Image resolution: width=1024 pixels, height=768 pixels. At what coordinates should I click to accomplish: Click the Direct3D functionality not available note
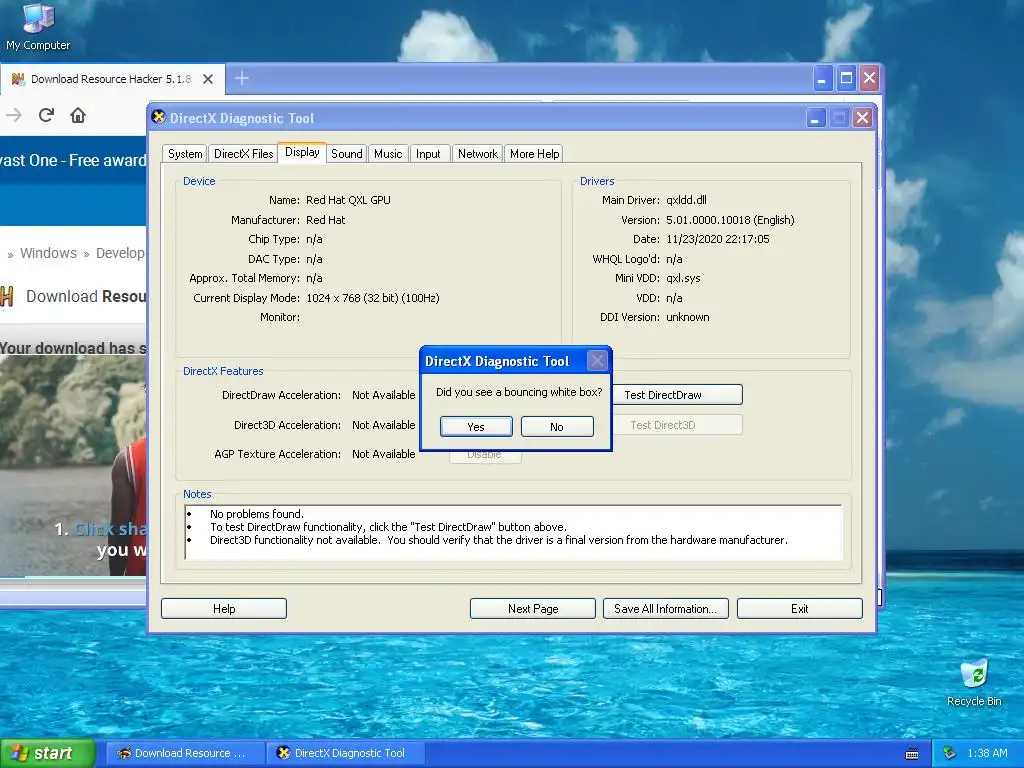[x=498, y=540]
